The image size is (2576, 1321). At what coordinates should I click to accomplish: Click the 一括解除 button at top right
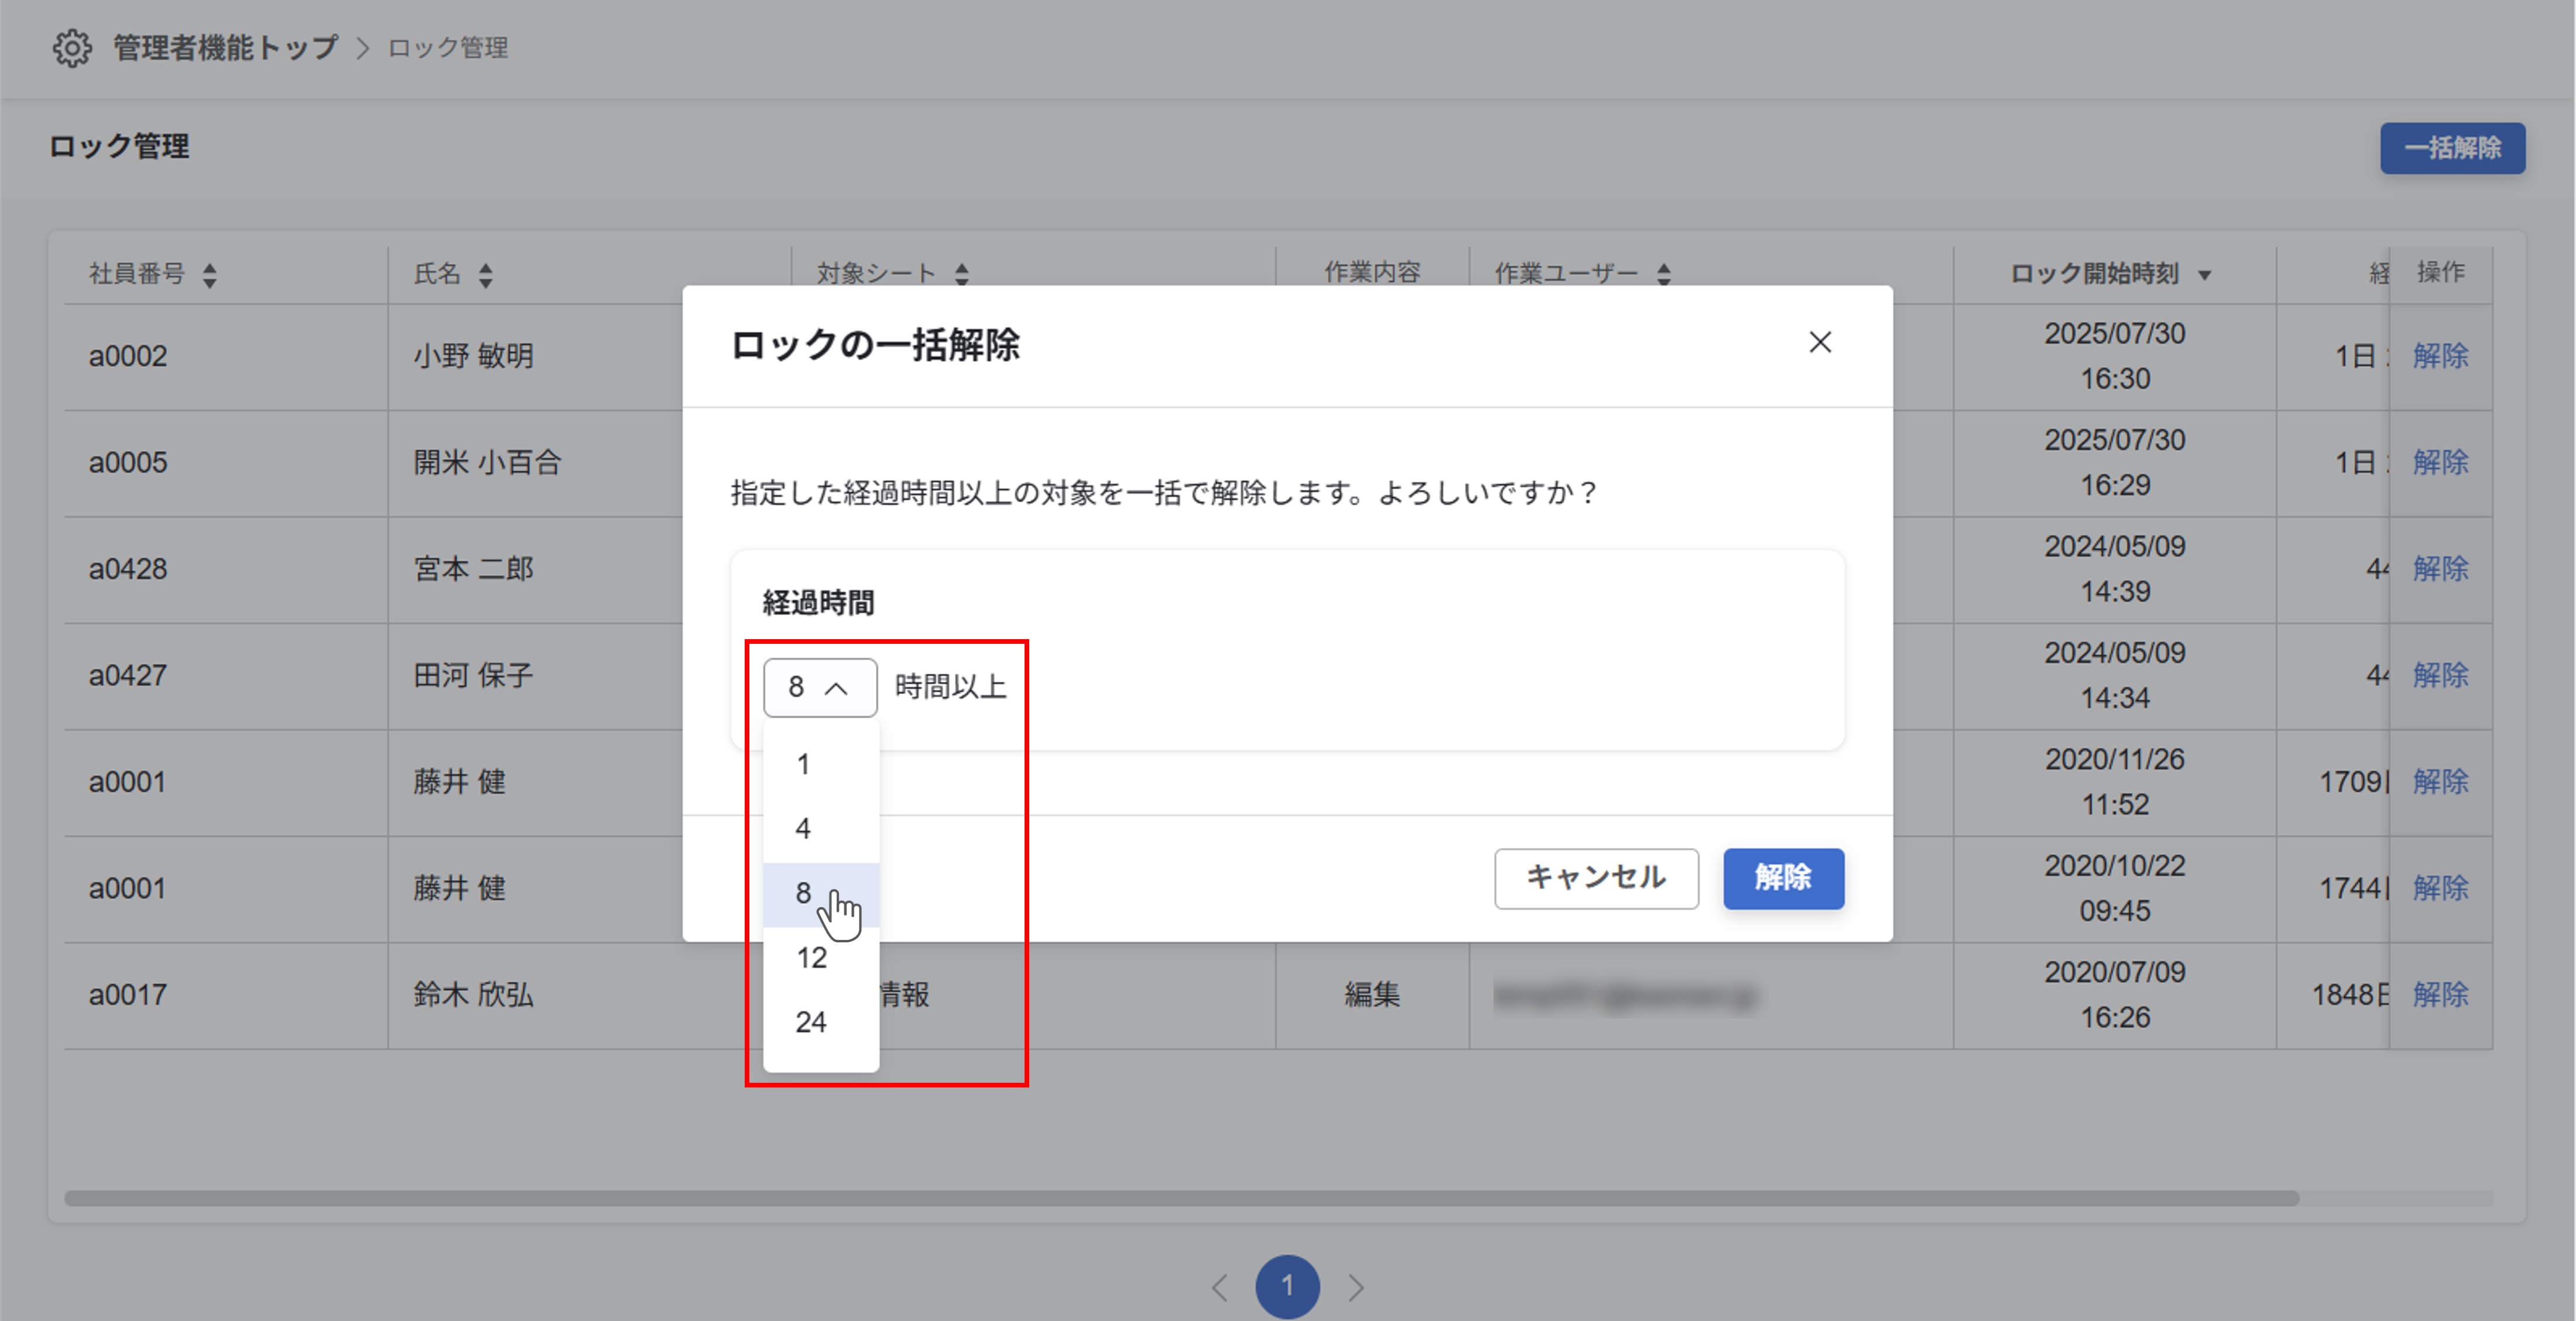2452,147
